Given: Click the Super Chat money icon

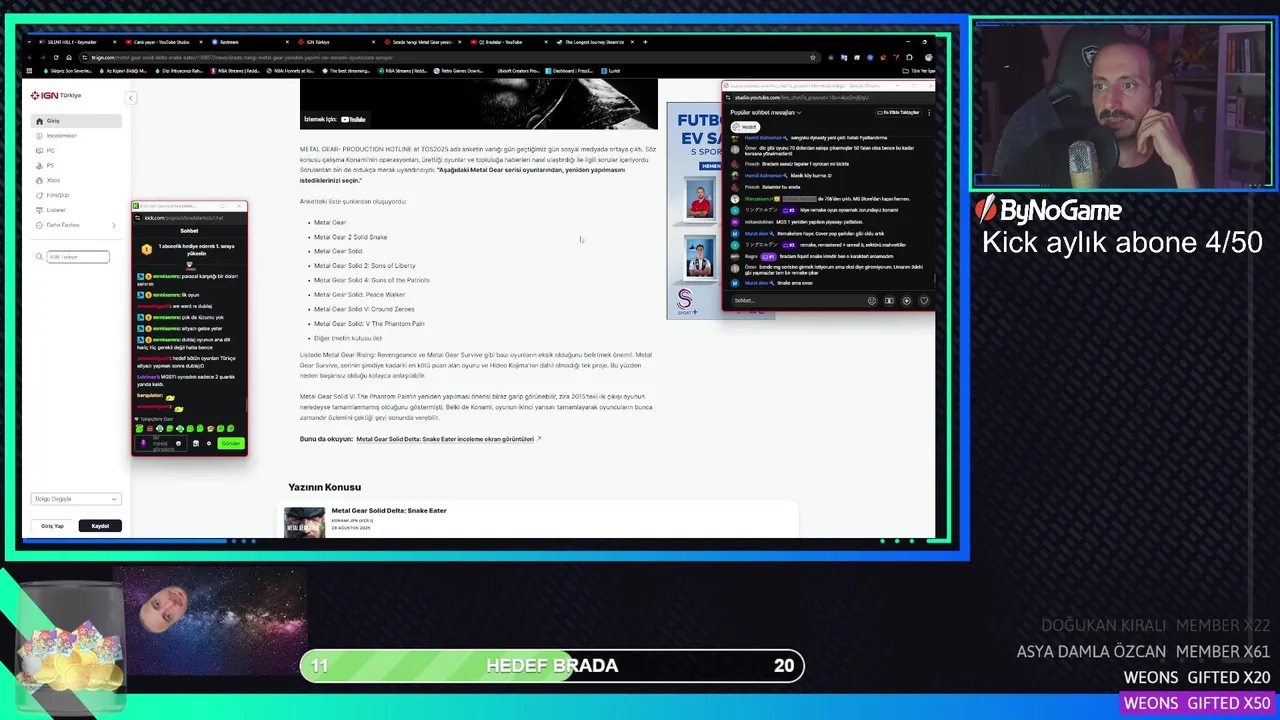Looking at the screenshot, I should click(x=889, y=300).
